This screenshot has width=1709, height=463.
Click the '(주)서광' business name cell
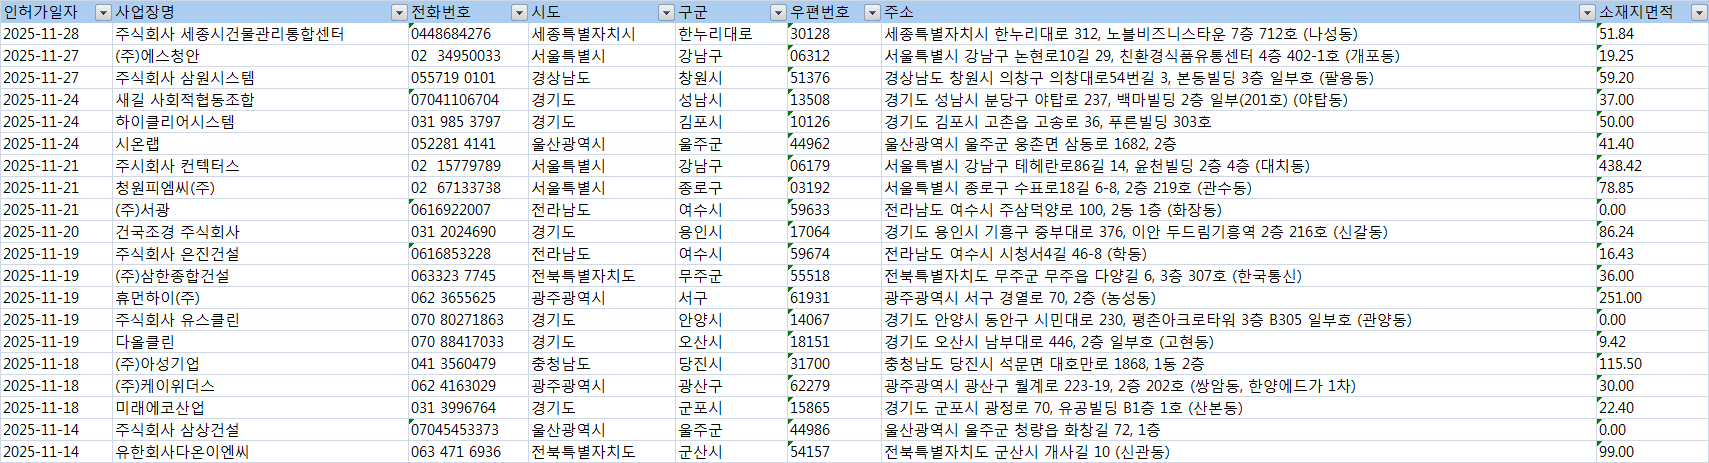point(260,210)
